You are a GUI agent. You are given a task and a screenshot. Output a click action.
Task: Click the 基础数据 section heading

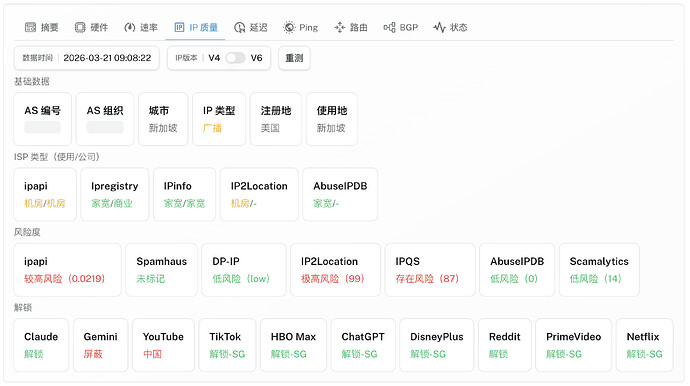[x=32, y=81]
